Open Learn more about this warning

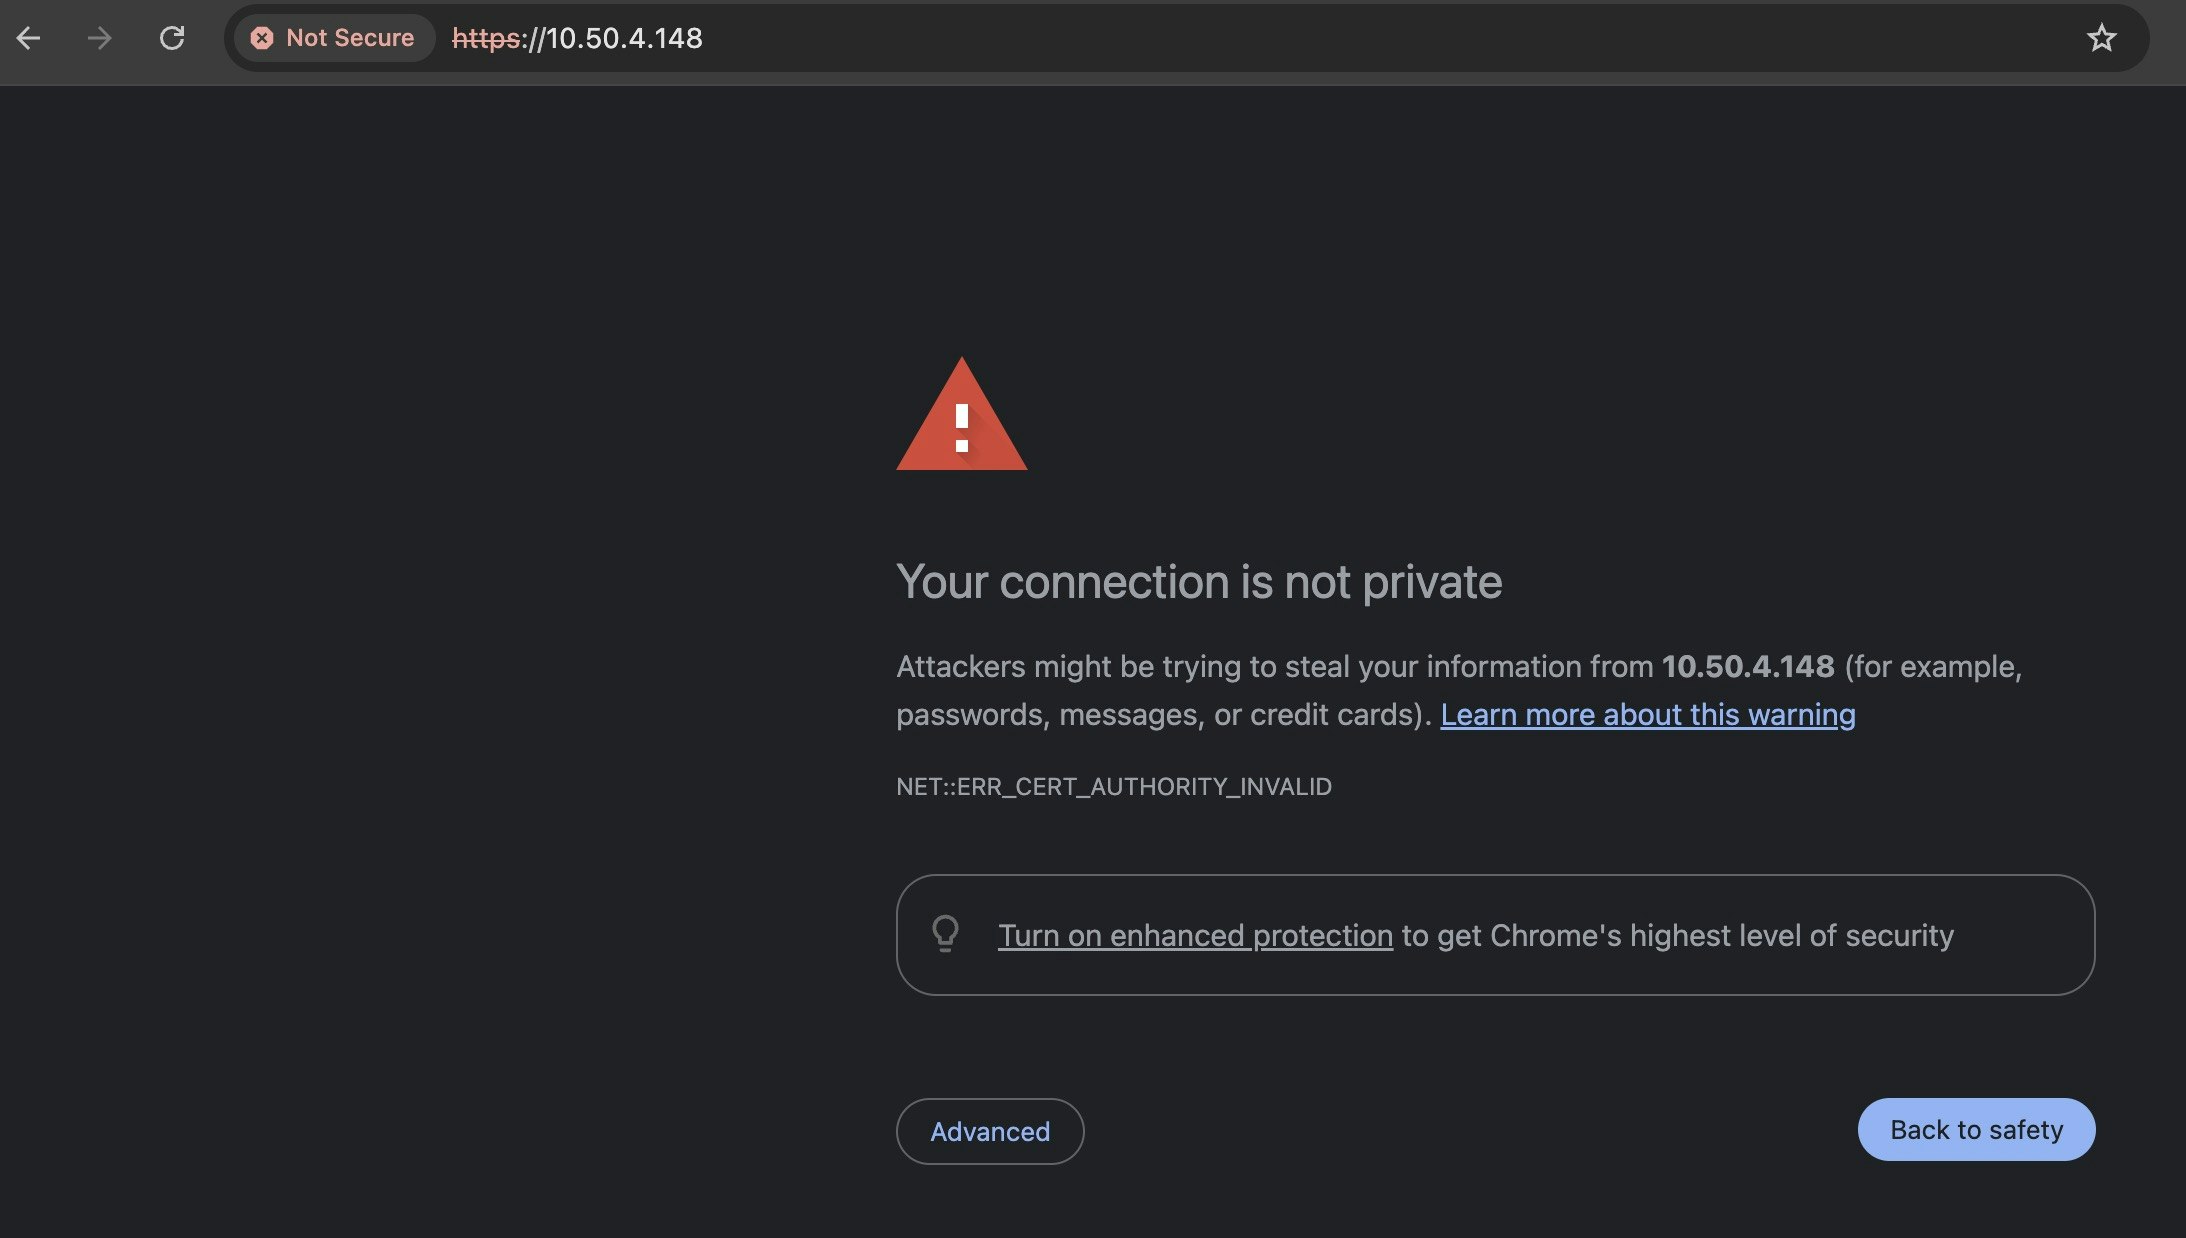click(x=1648, y=715)
